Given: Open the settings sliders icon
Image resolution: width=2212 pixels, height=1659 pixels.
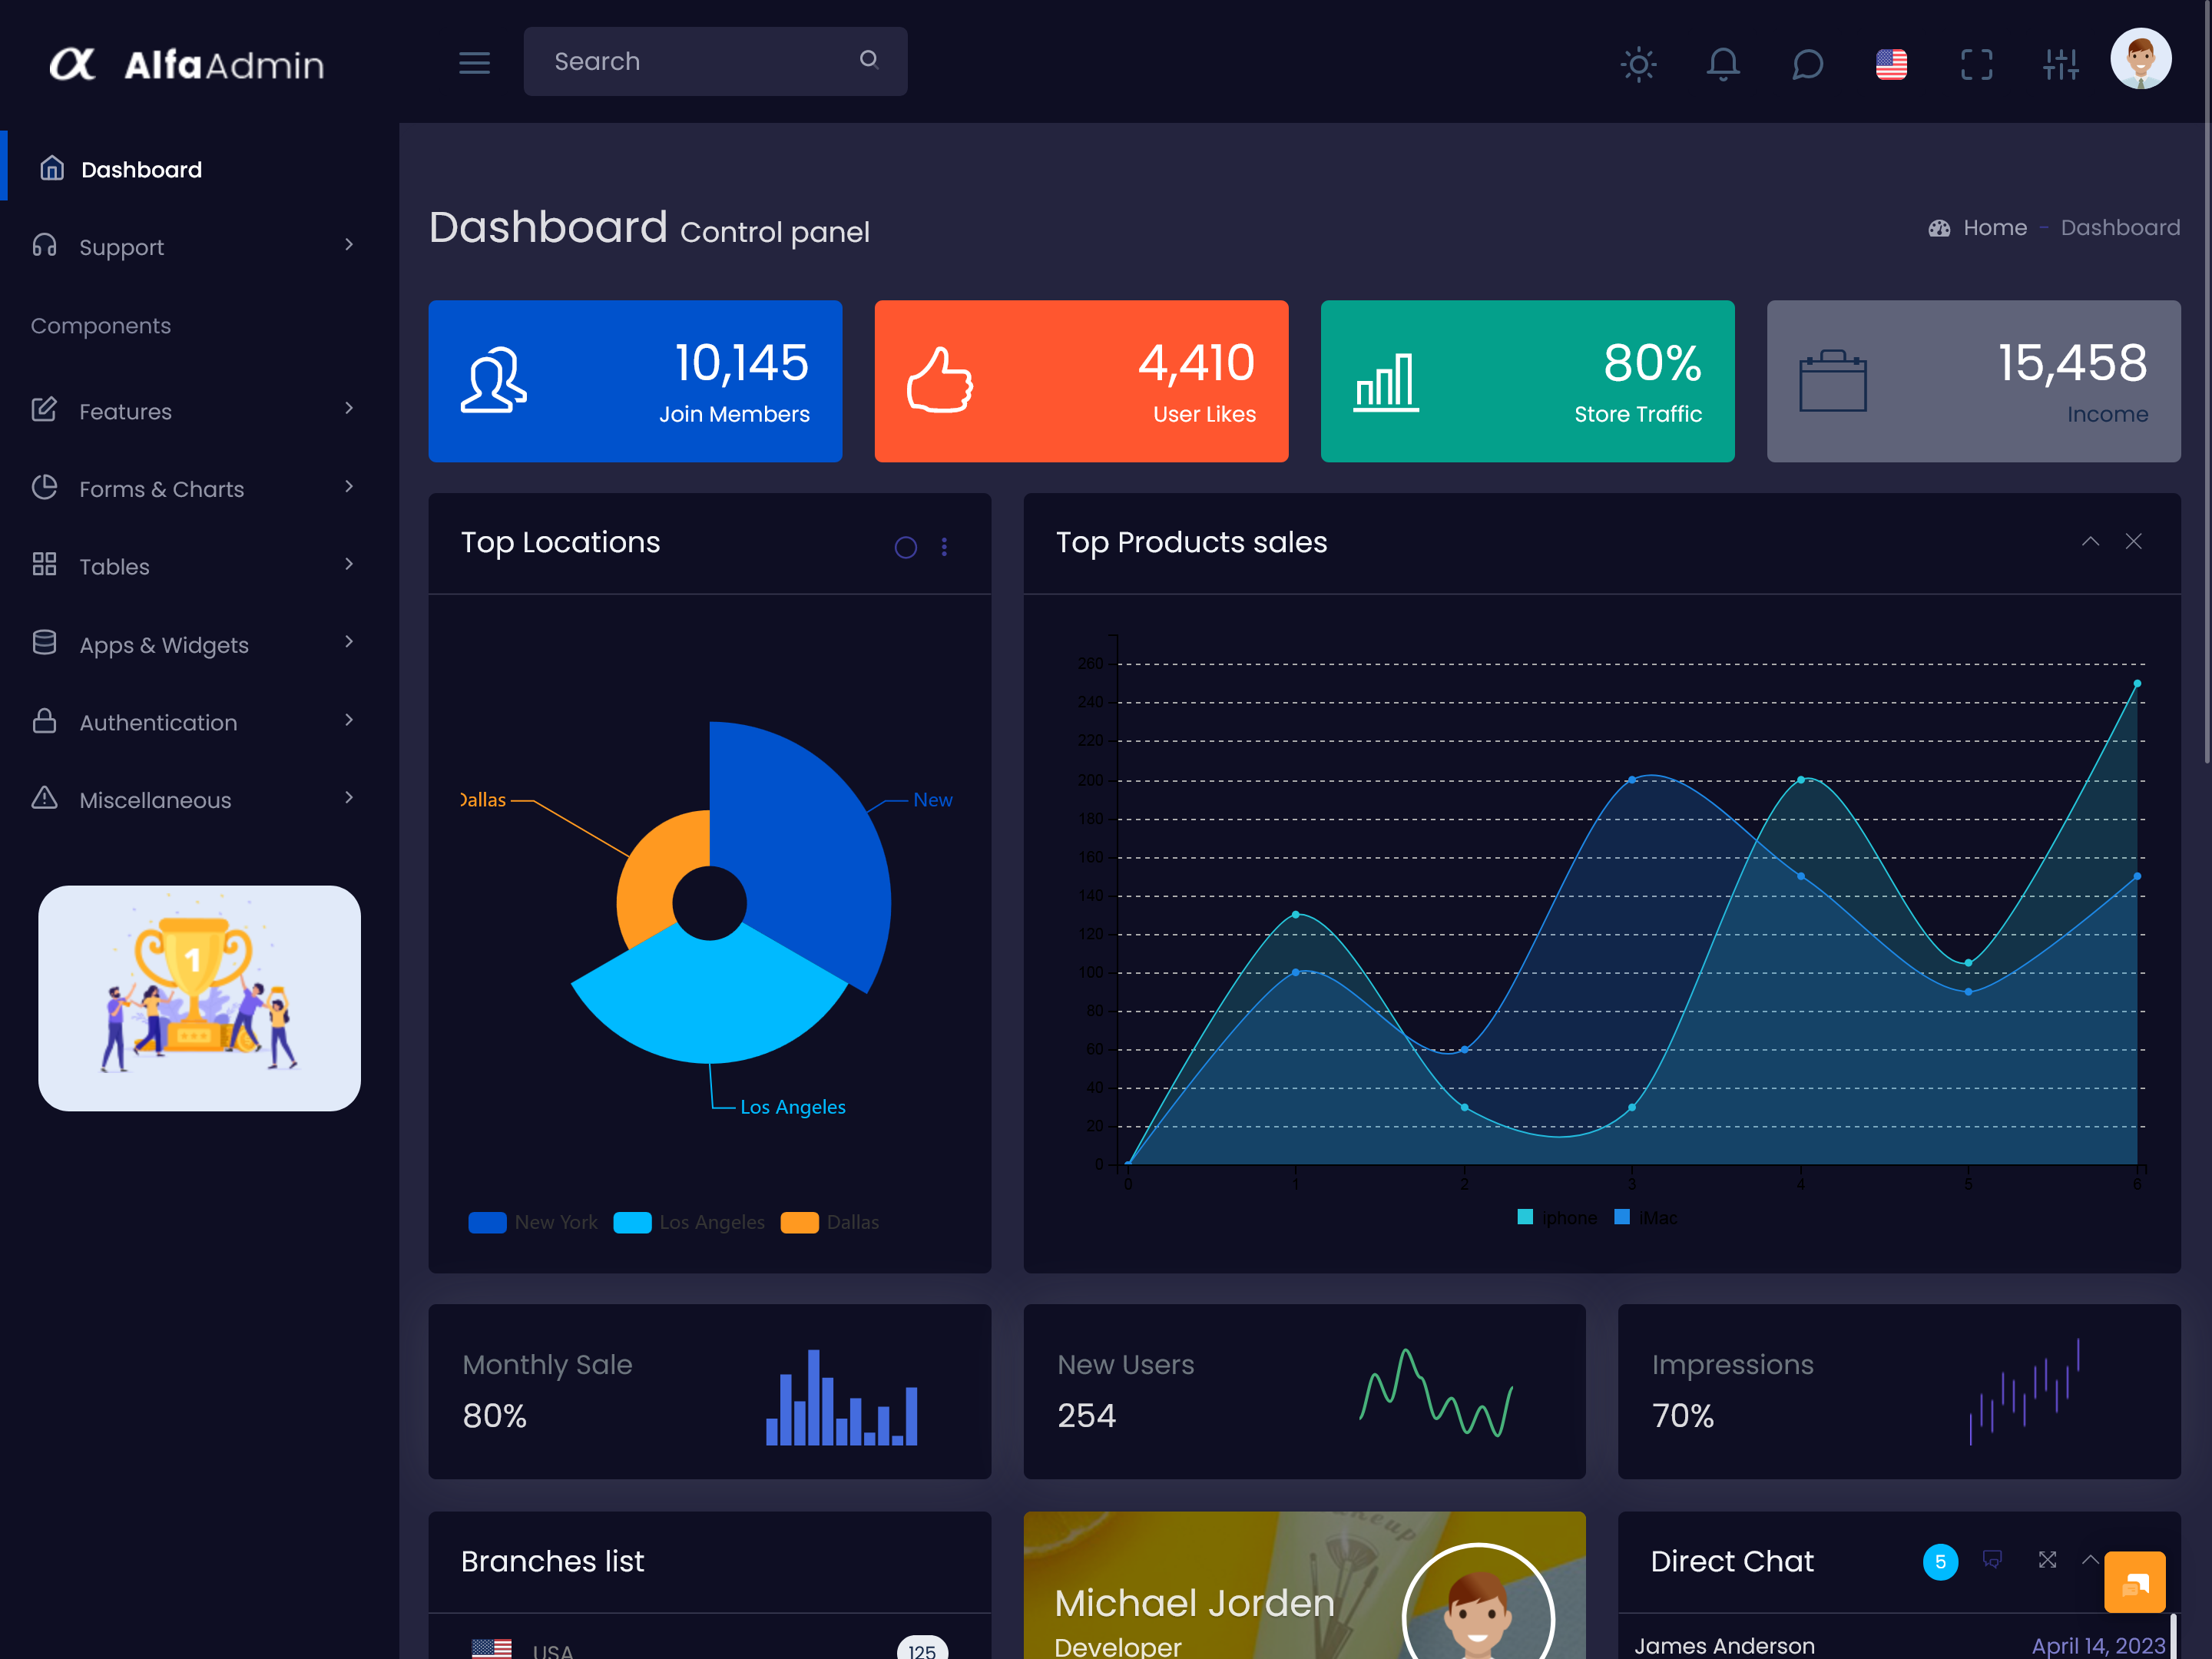Looking at the screenshot, I should pyautogui.click(x=2061, y=65).
